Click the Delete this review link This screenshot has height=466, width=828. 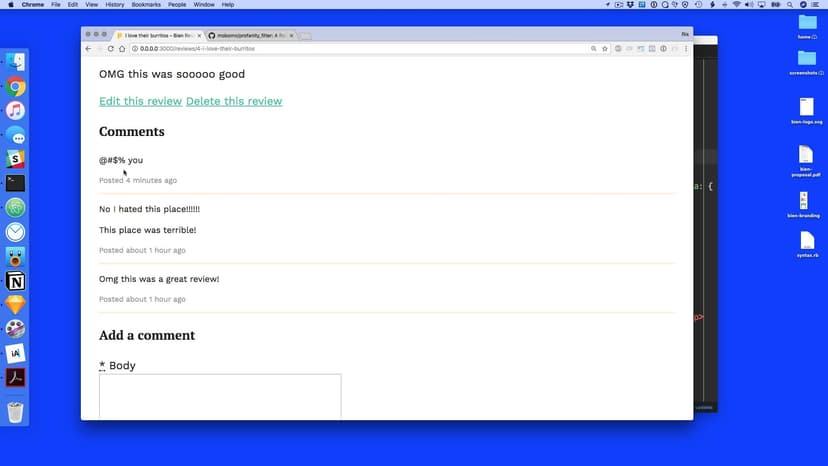(x=234, y=101)
